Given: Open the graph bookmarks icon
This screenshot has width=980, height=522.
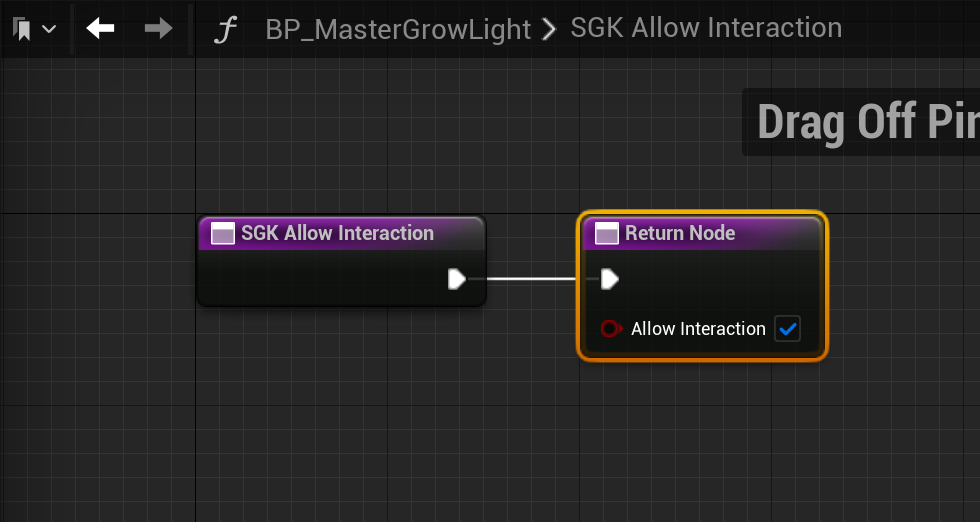Looking at the screenshot, I should pos(22,29).
